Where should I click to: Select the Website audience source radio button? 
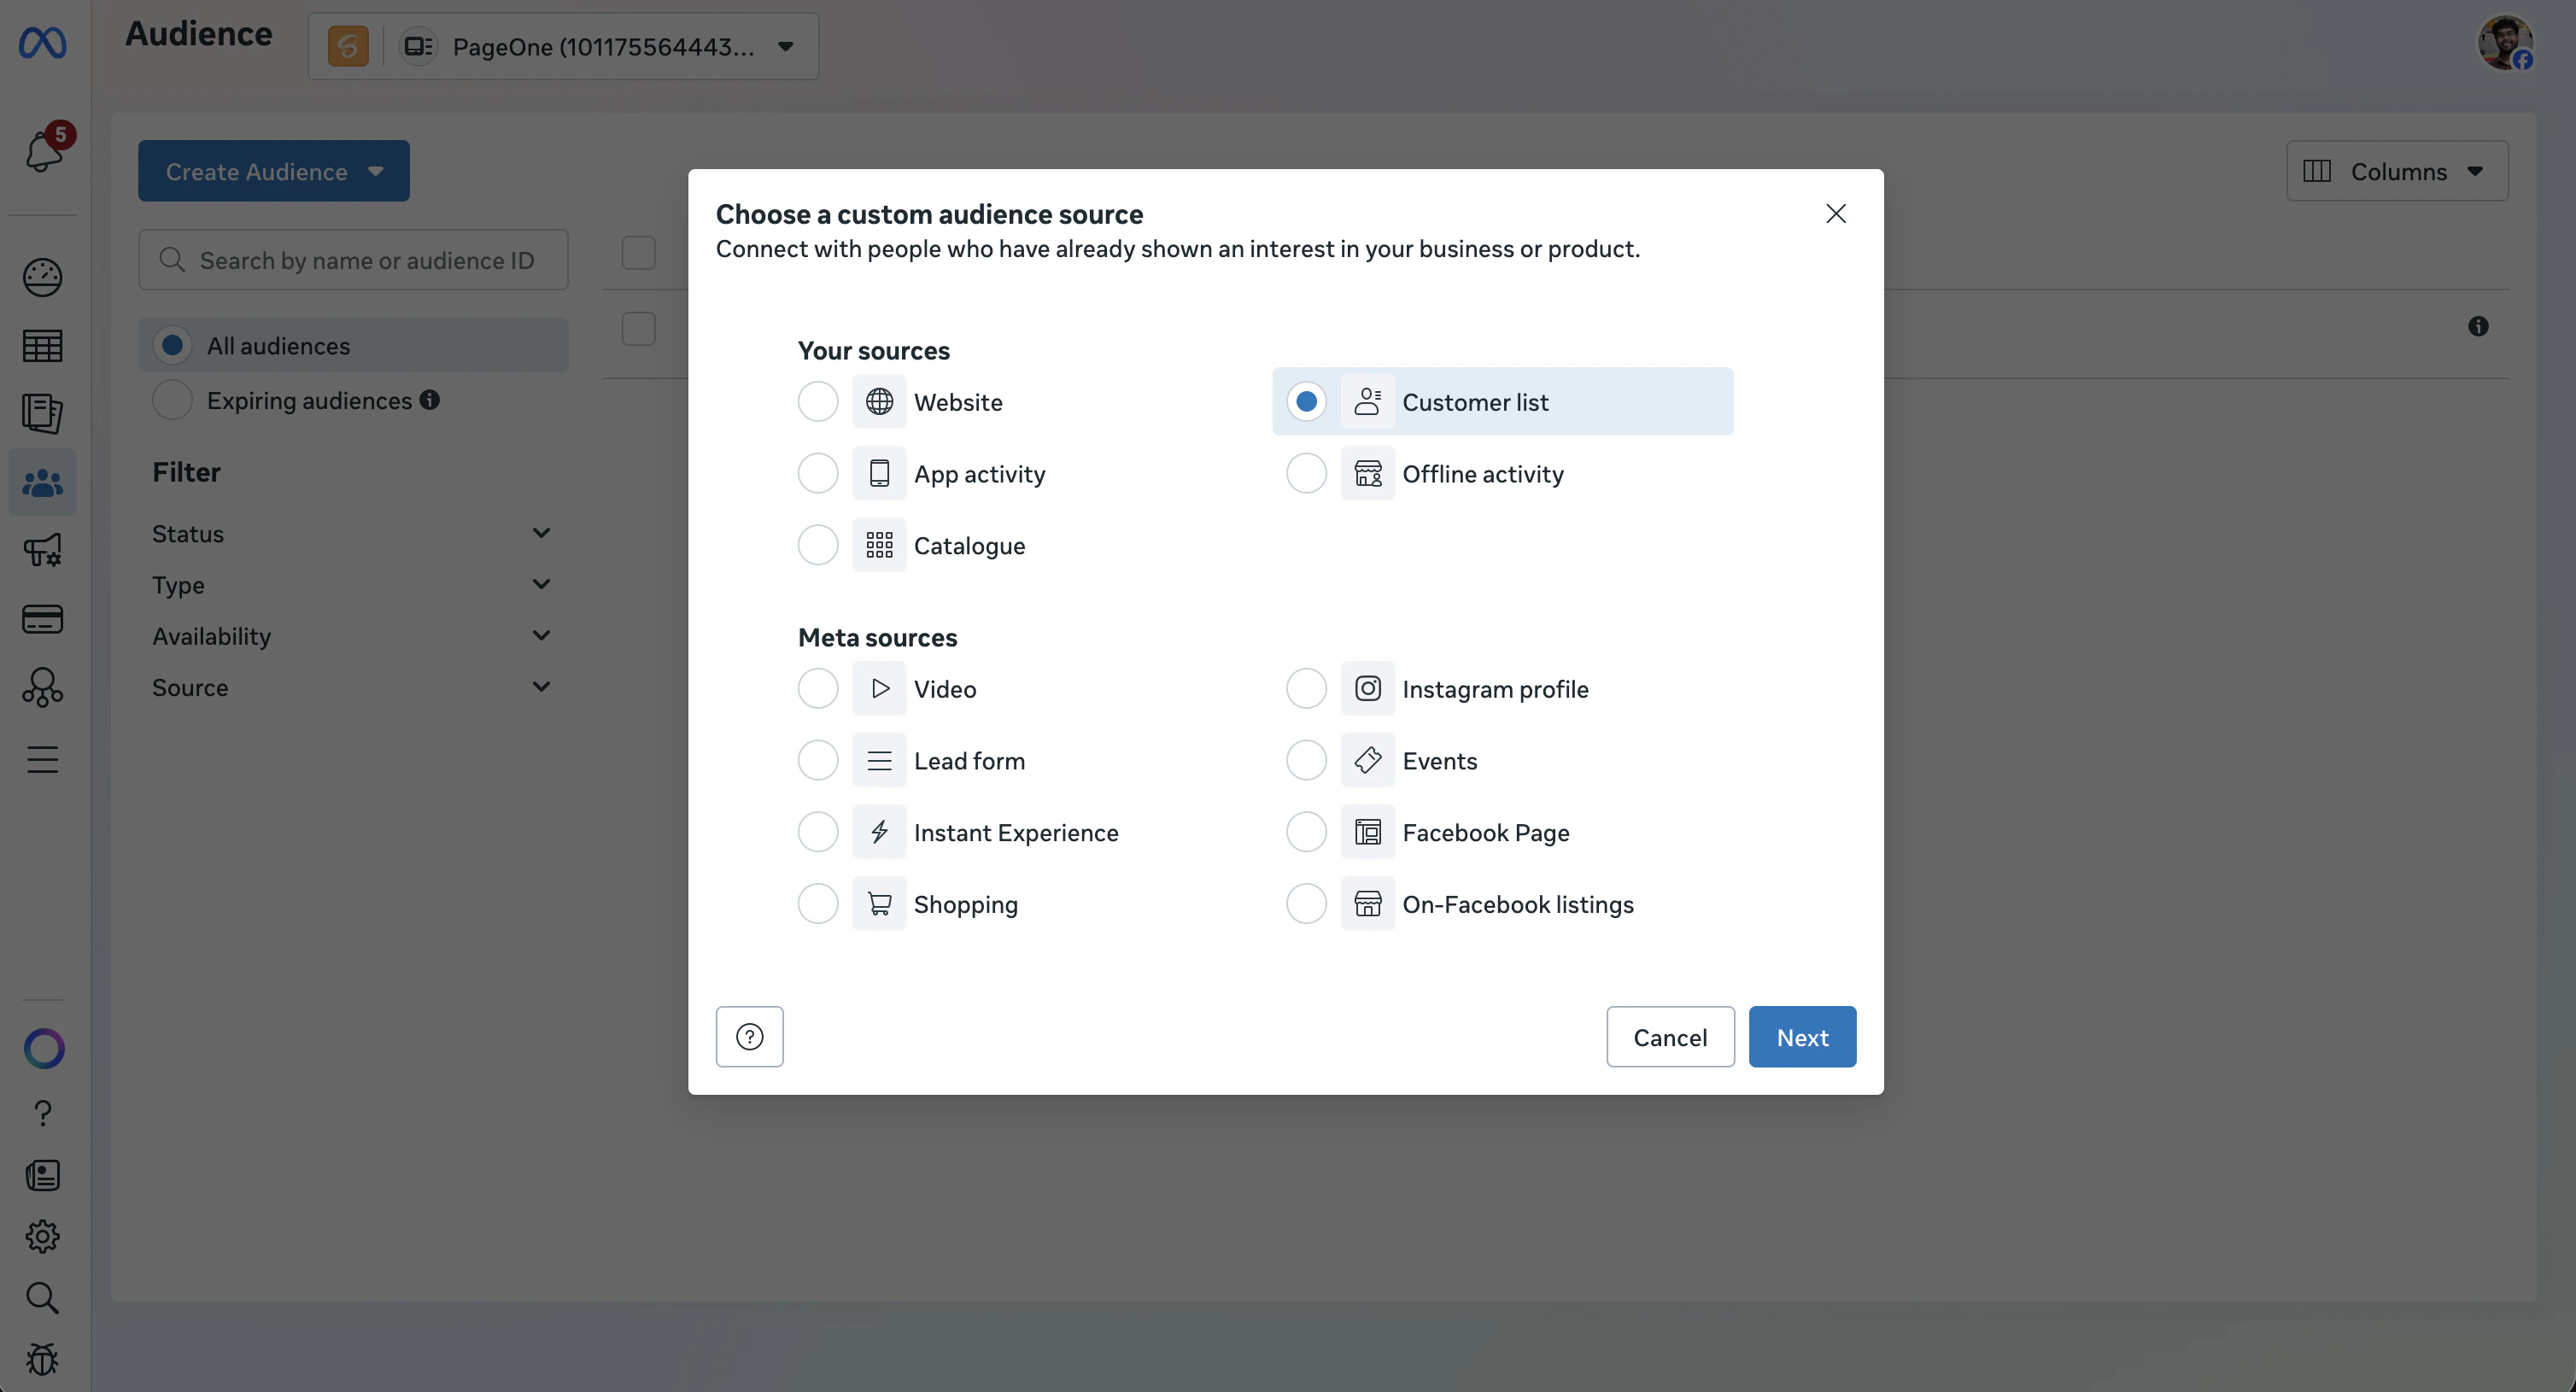click(x=817, y=401)
